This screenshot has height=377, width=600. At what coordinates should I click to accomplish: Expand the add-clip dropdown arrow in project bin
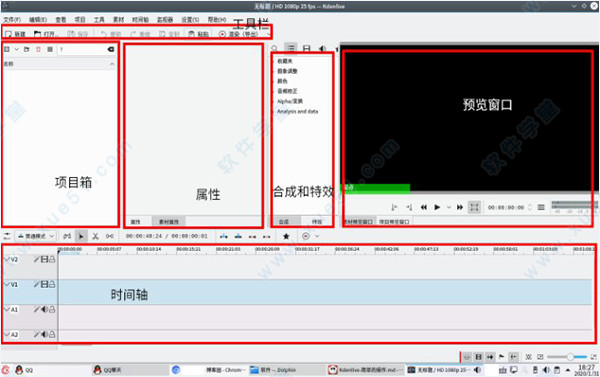point(16,49)
